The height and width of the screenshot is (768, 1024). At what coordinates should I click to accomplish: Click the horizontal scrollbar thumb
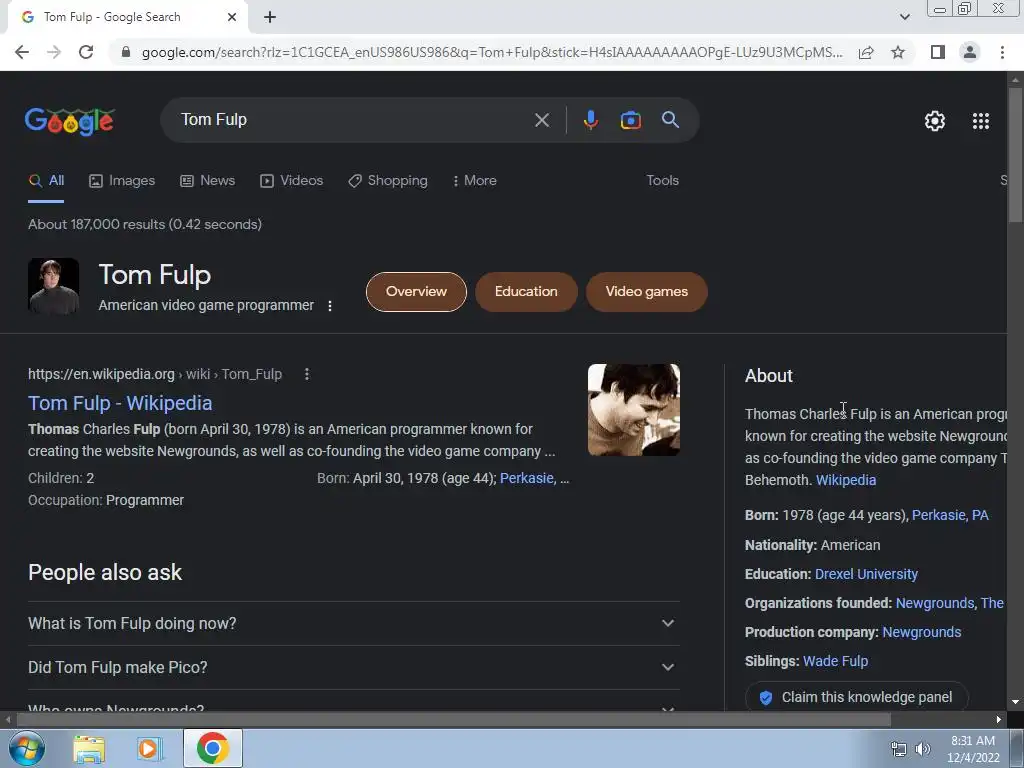454,720
